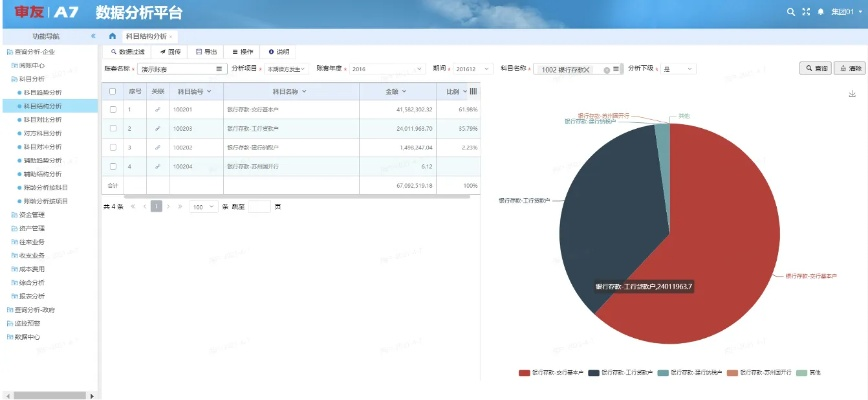Screen dimensions: 868x400
Task: Click the 查询 search button
Action: [815, 69]
